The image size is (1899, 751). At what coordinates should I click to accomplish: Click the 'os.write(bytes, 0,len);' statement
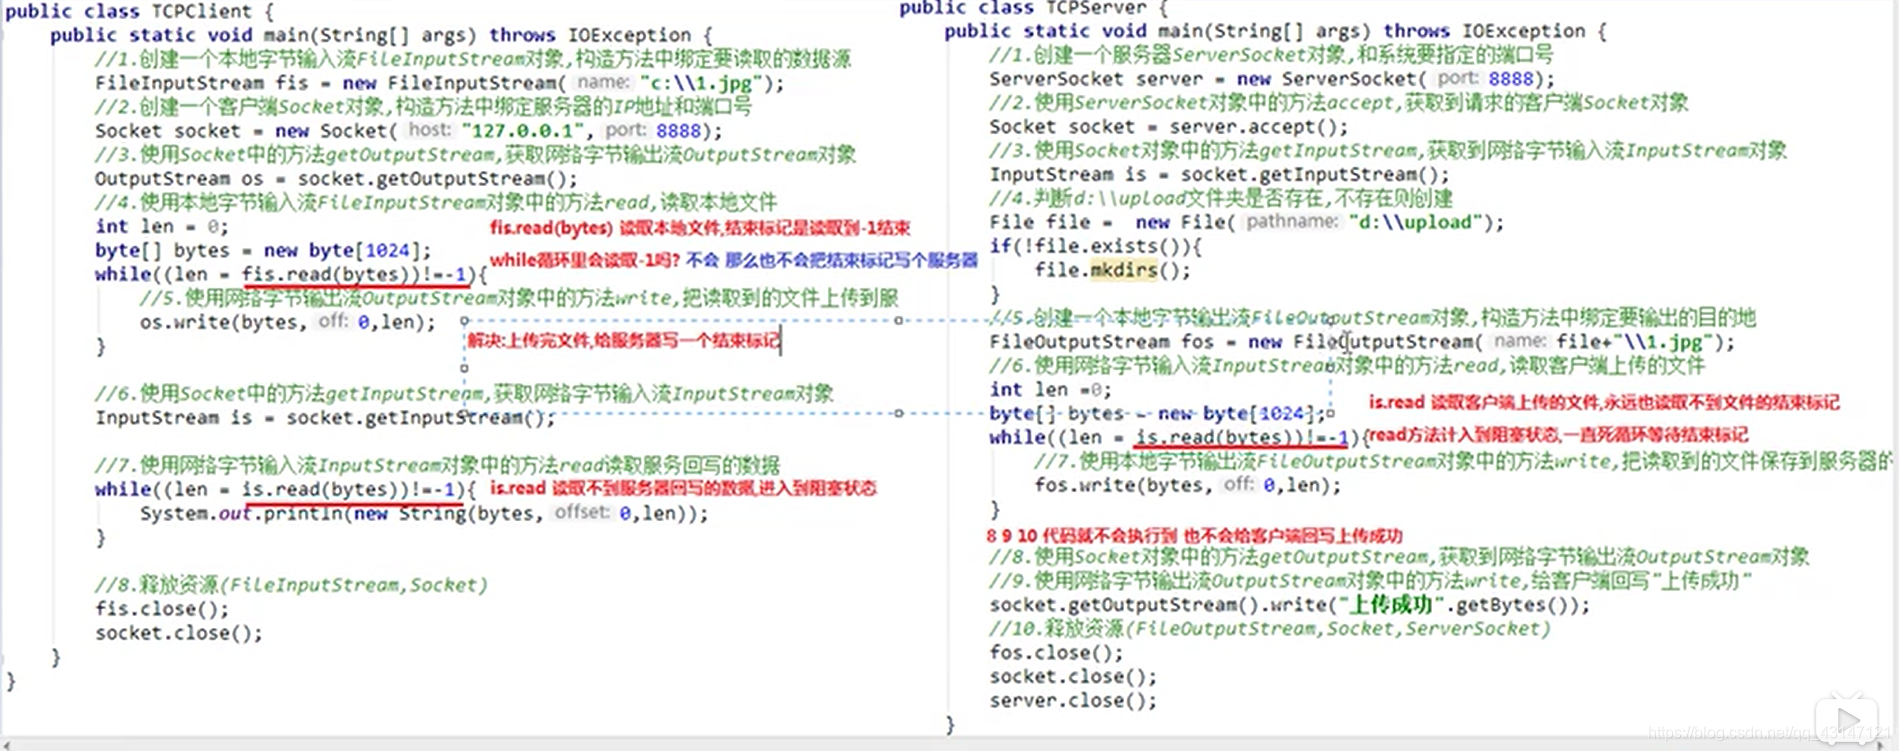(288, 322)
